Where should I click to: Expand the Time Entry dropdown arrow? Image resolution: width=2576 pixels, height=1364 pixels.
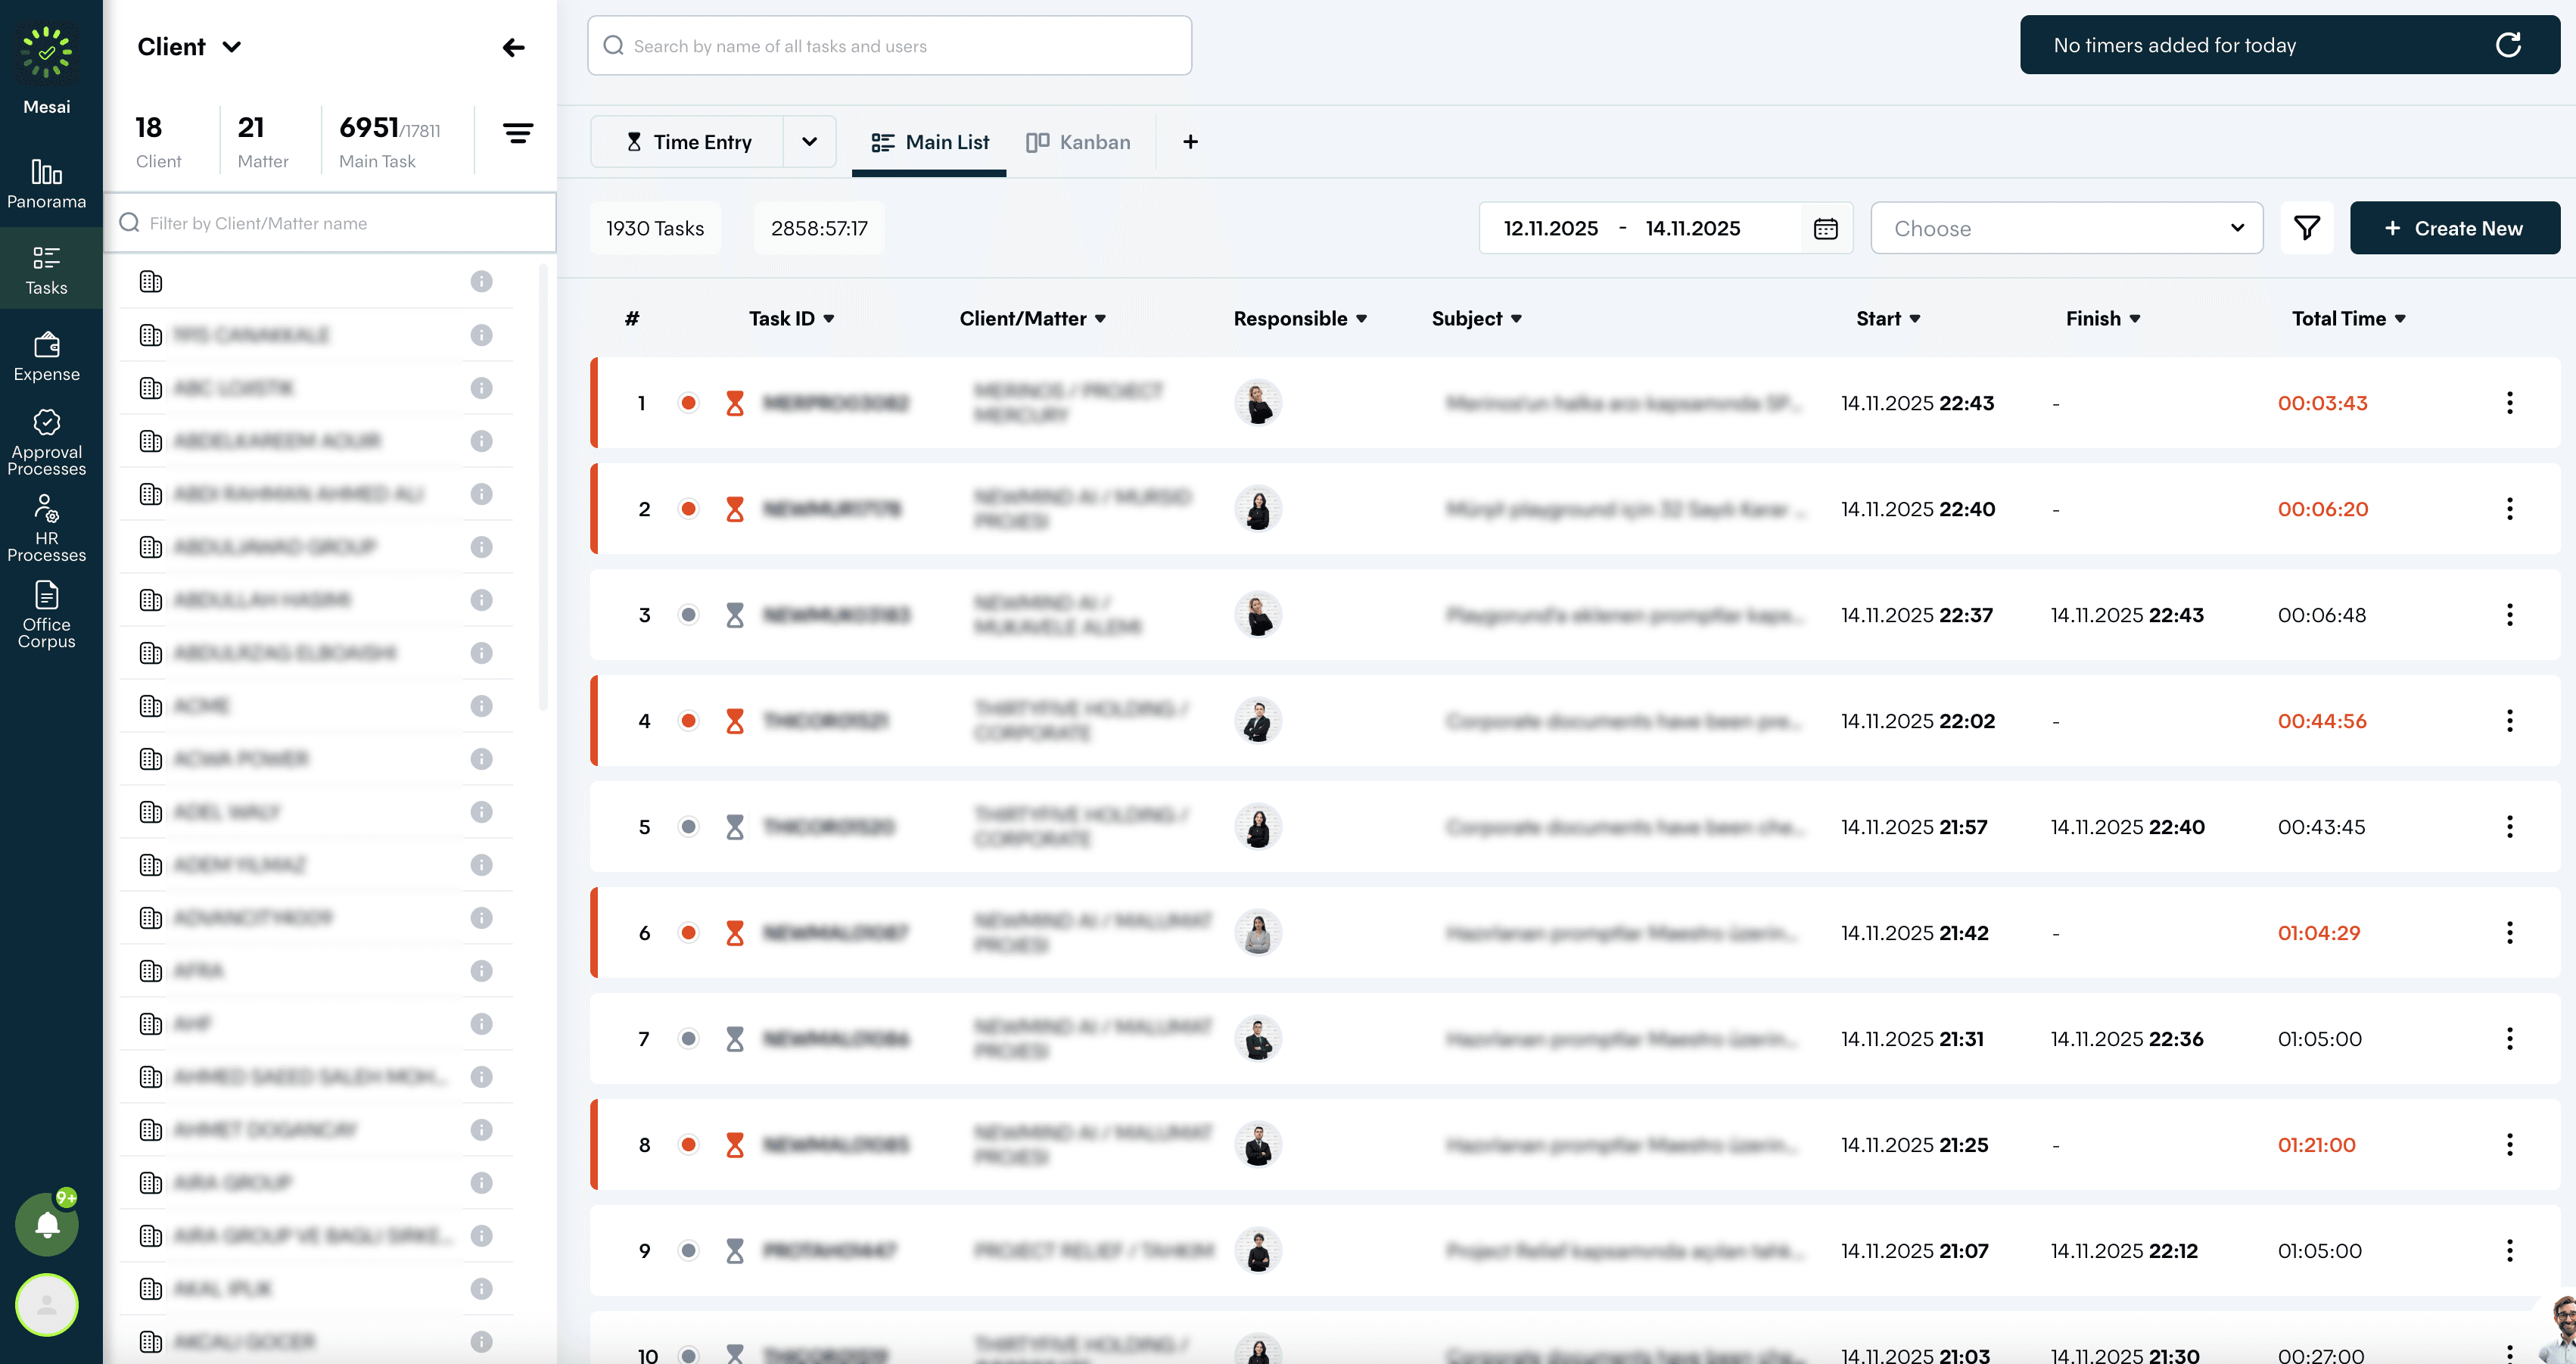pos(809,142)
